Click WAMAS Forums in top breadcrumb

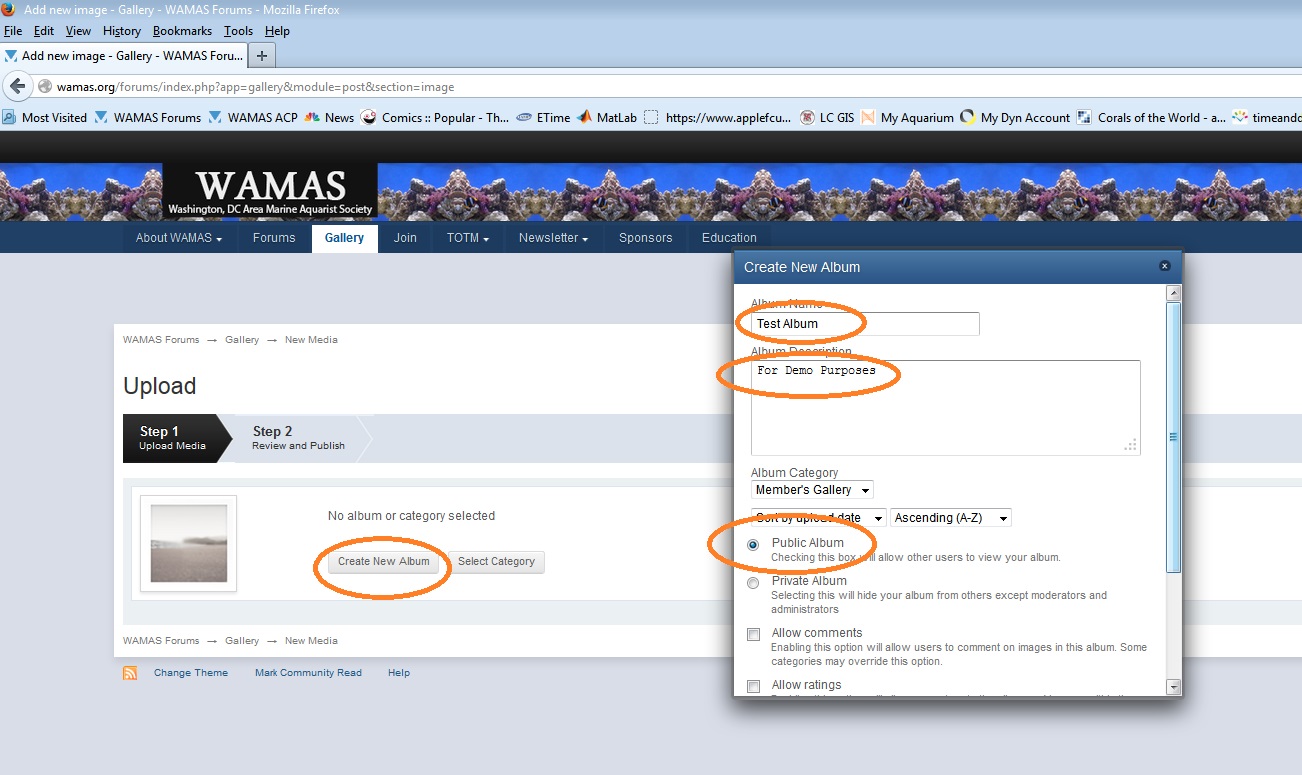tap(161, 340)
